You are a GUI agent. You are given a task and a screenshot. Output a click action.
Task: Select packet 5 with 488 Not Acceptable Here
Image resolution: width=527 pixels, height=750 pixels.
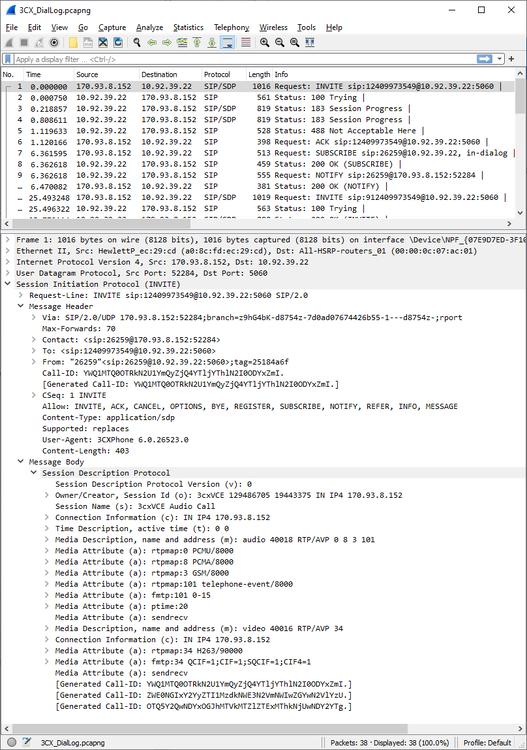click(257, 131)
